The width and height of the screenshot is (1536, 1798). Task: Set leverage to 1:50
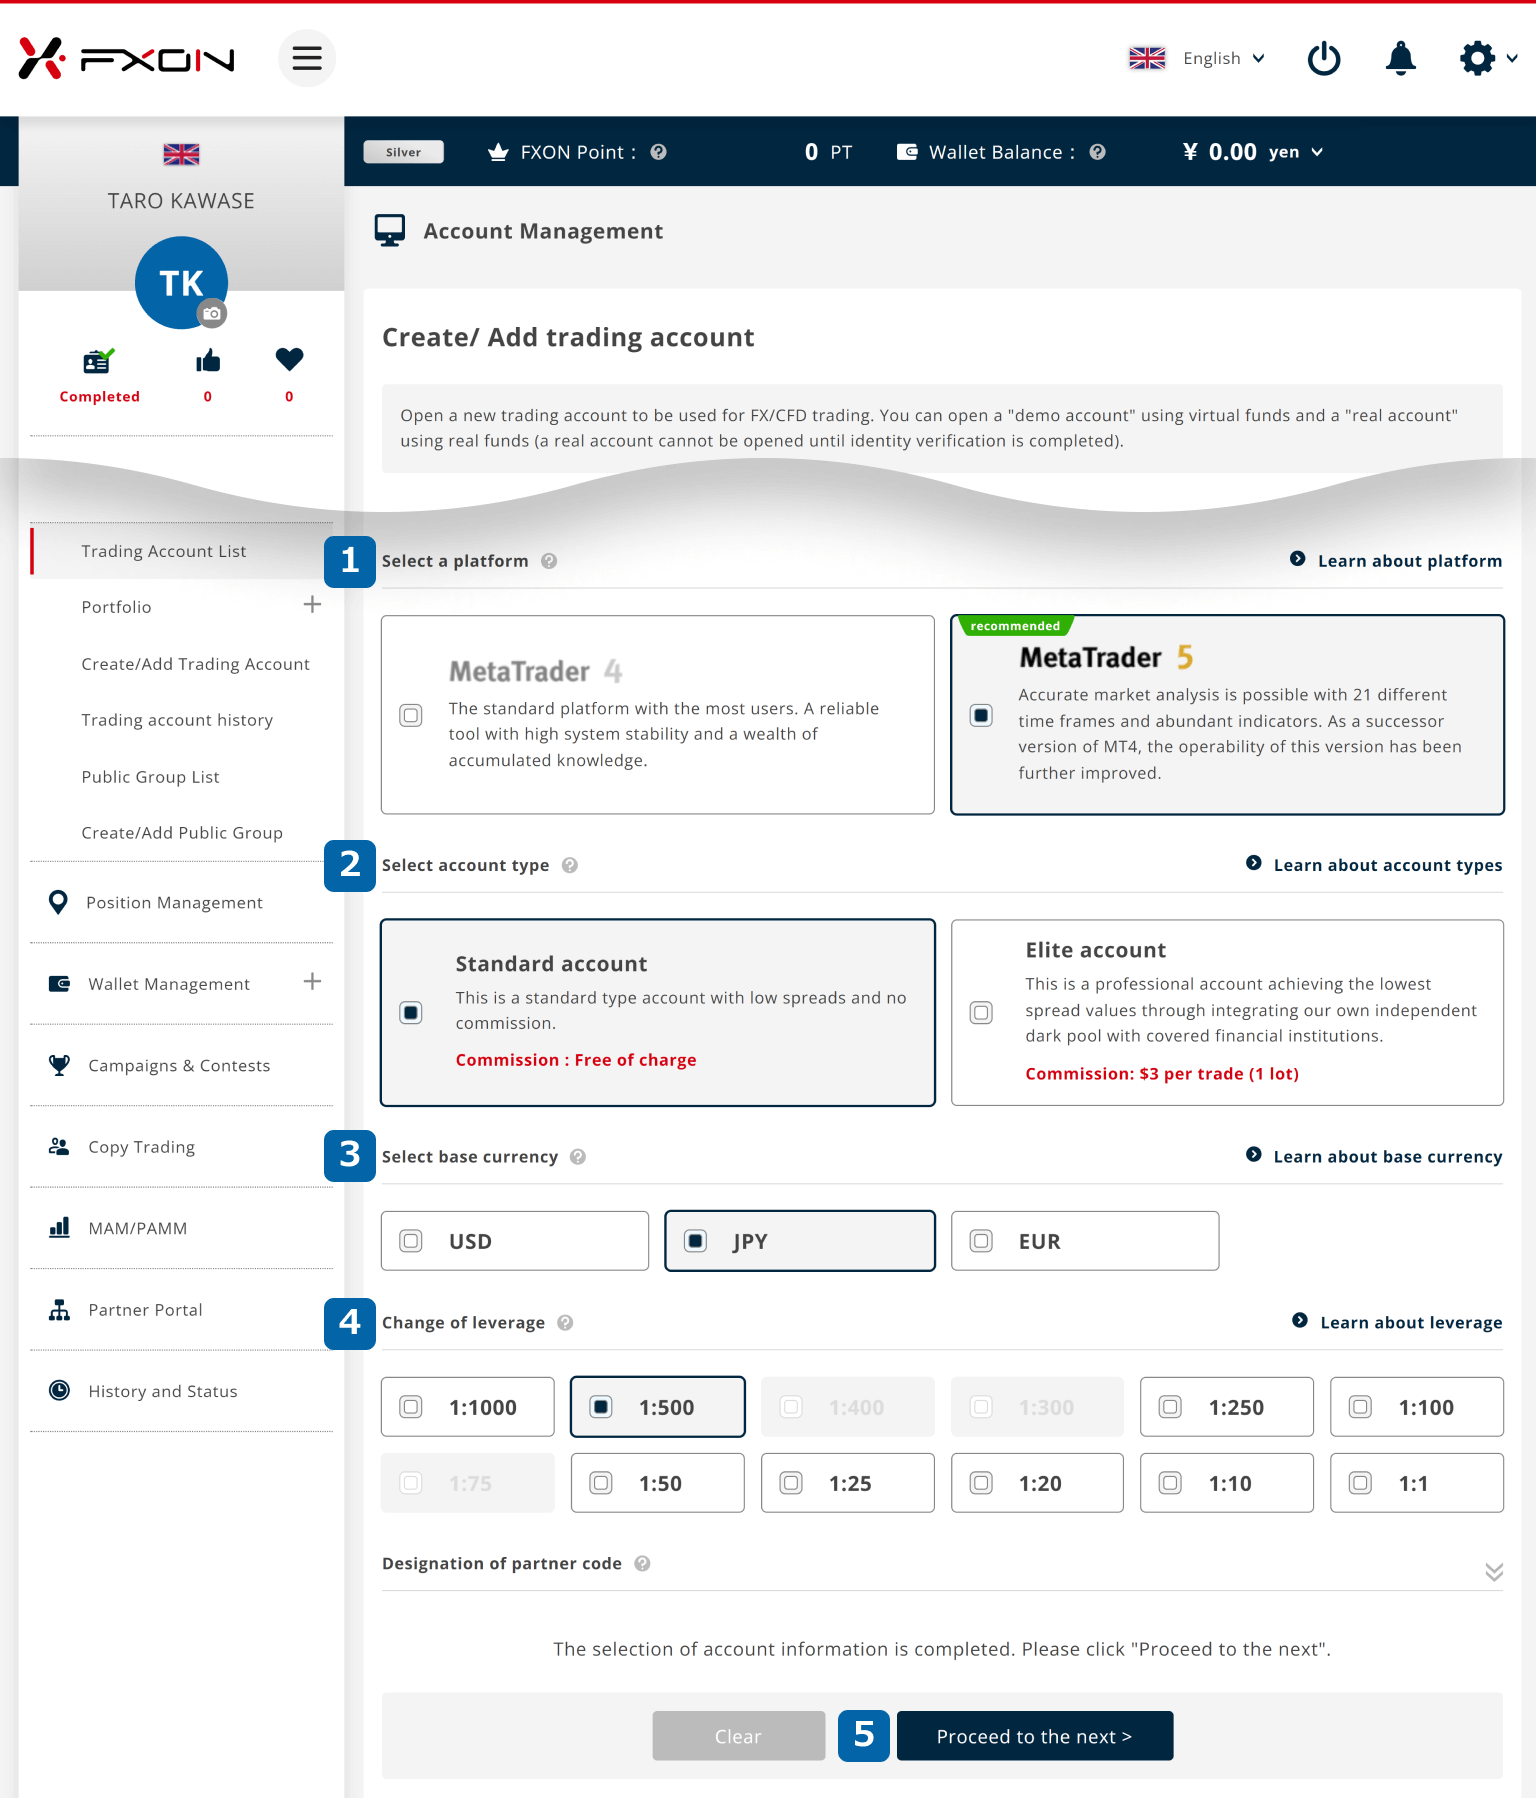click(658, 1483)
